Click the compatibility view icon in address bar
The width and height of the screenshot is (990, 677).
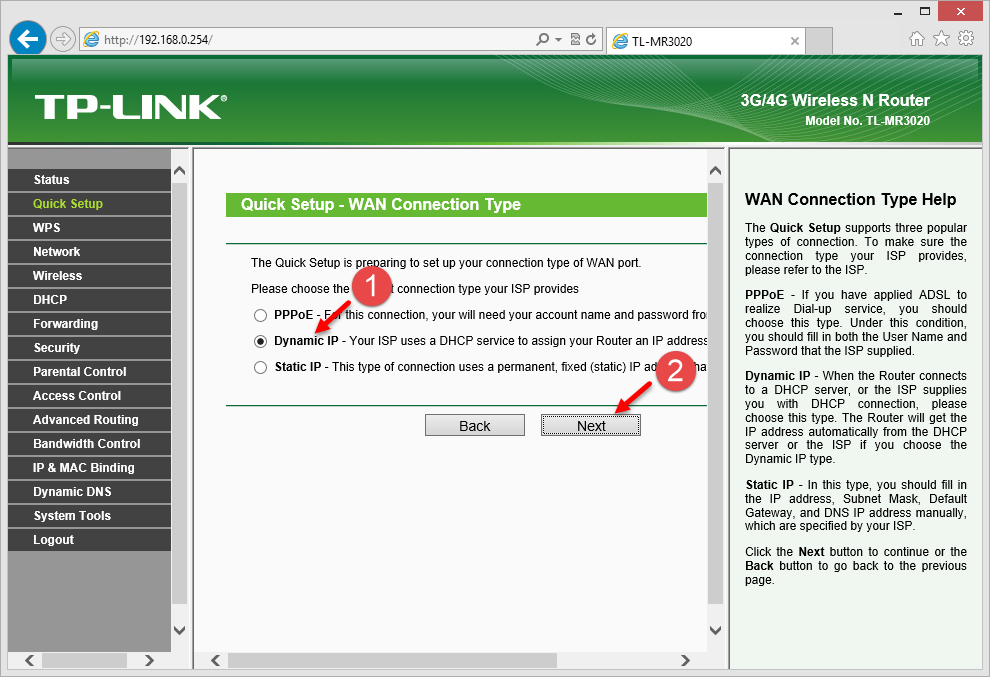(575, 40)
